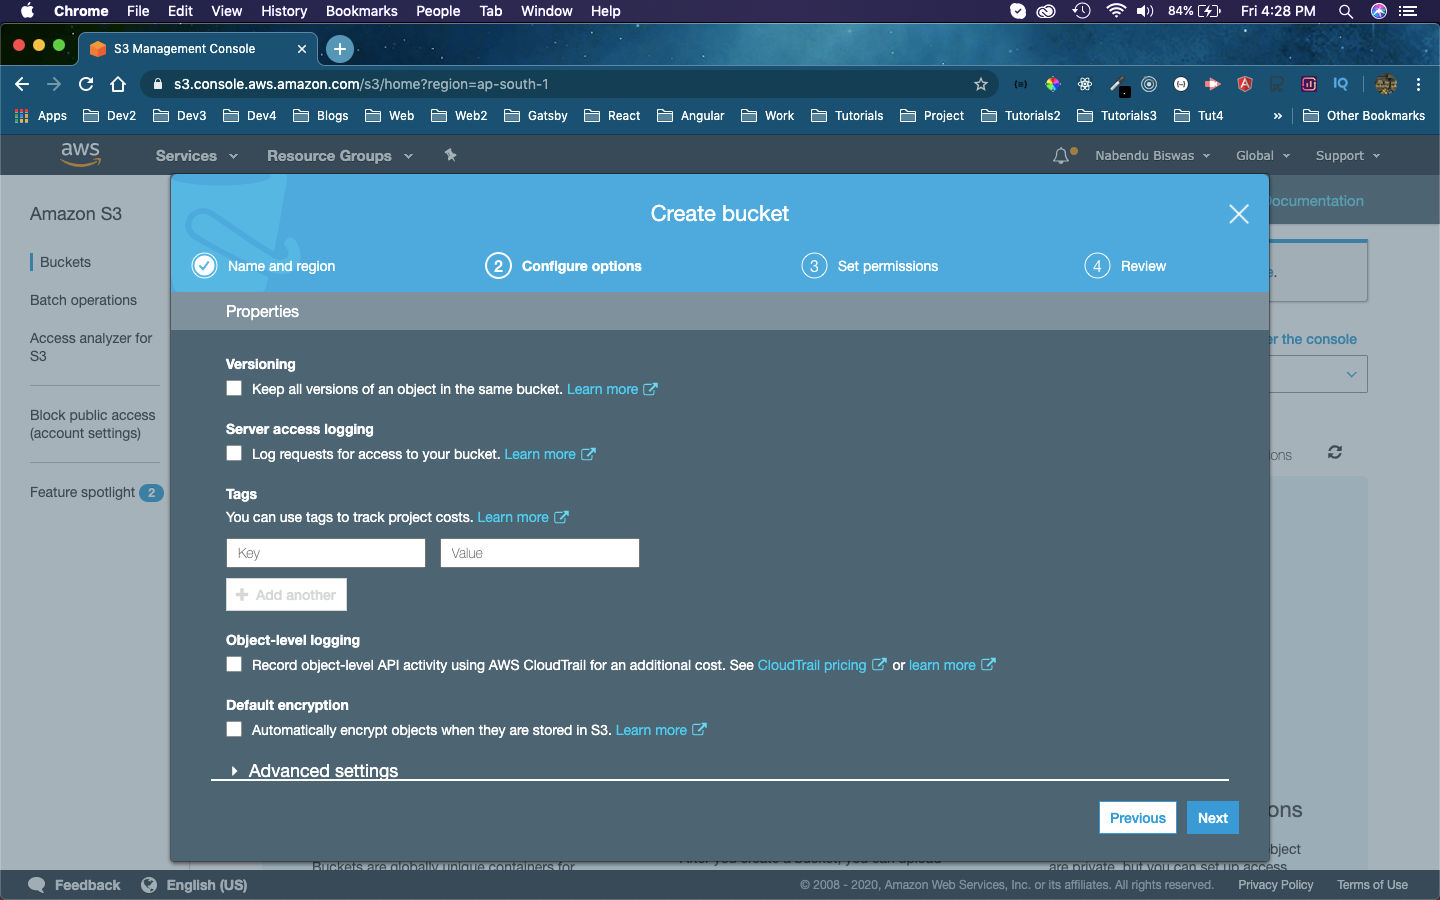Open the React bookmarks folder
This screenshot has width=1440, height=900.
pyautogui.click(x=612, y=115)
